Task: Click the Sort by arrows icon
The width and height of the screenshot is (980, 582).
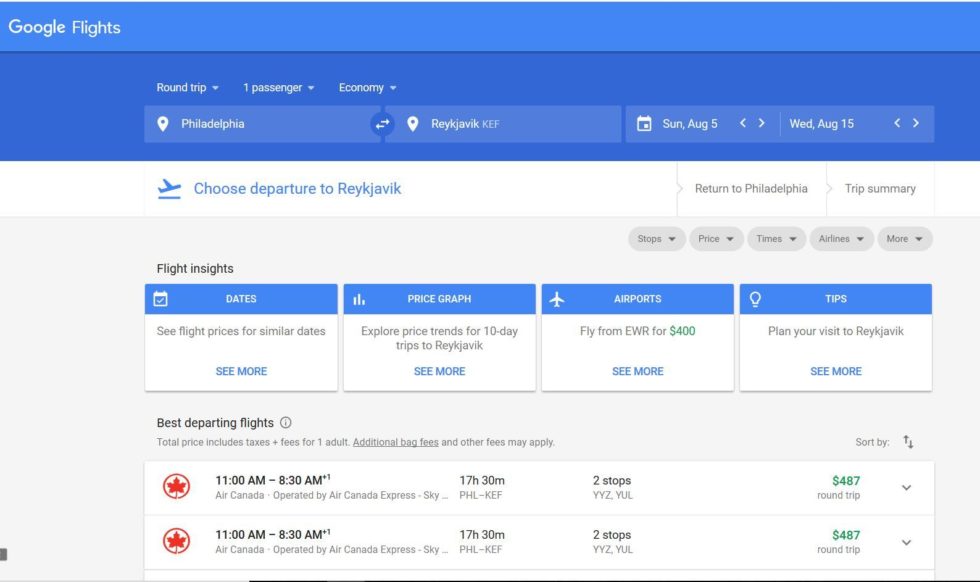Action: point(908,442)
